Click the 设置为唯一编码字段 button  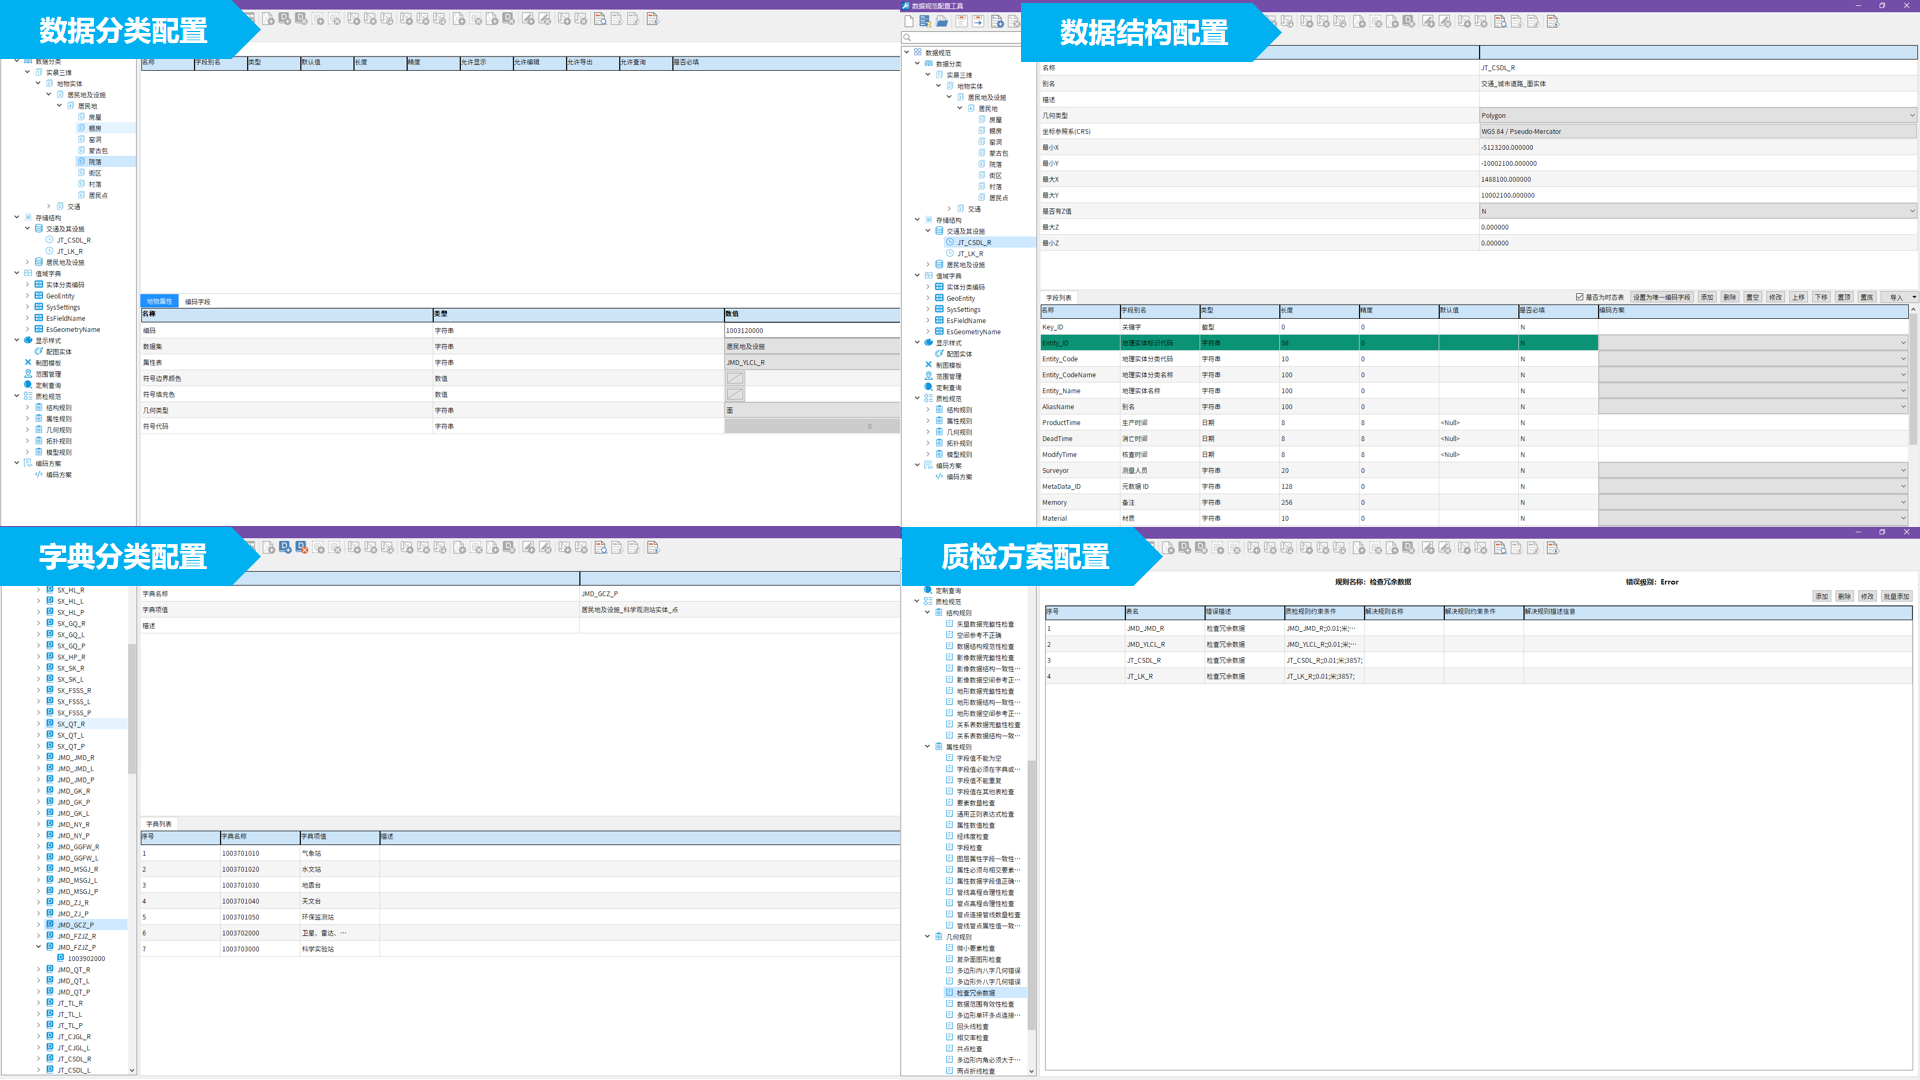pyautogui.click(x=1661, y=297)
